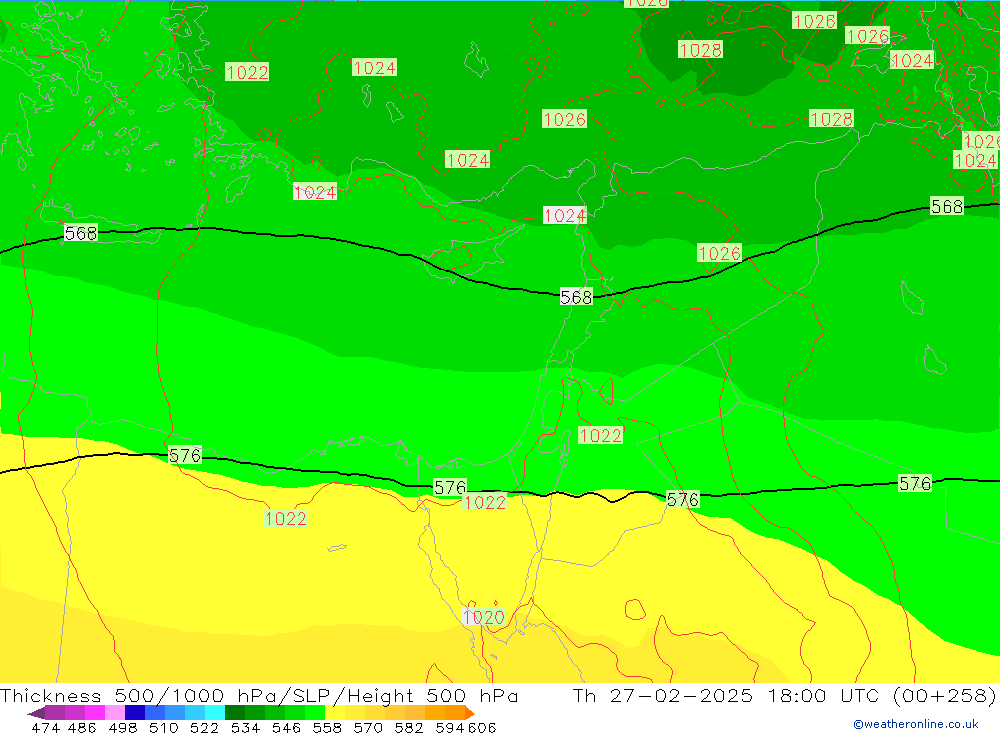Screen dimensions: 1000x733
Task: Click the '1020' pressure label on the map
Action: pyautogui.click(x=483, y=617)
